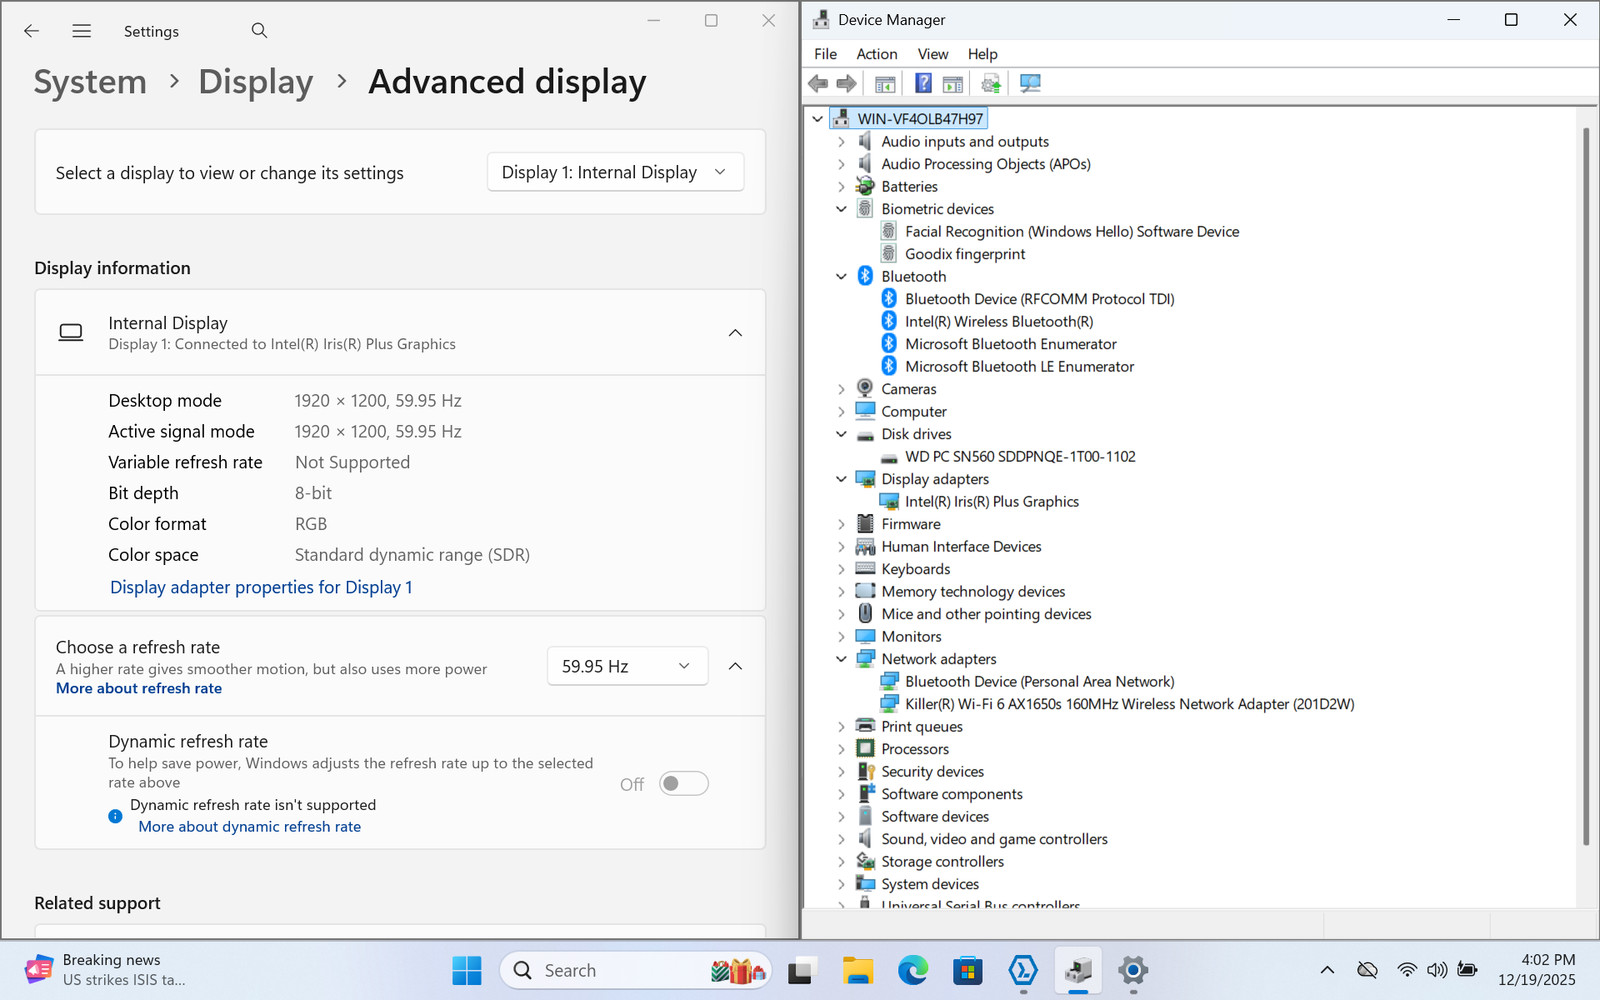Click the taskbar Search box

[x=637, y=970]
